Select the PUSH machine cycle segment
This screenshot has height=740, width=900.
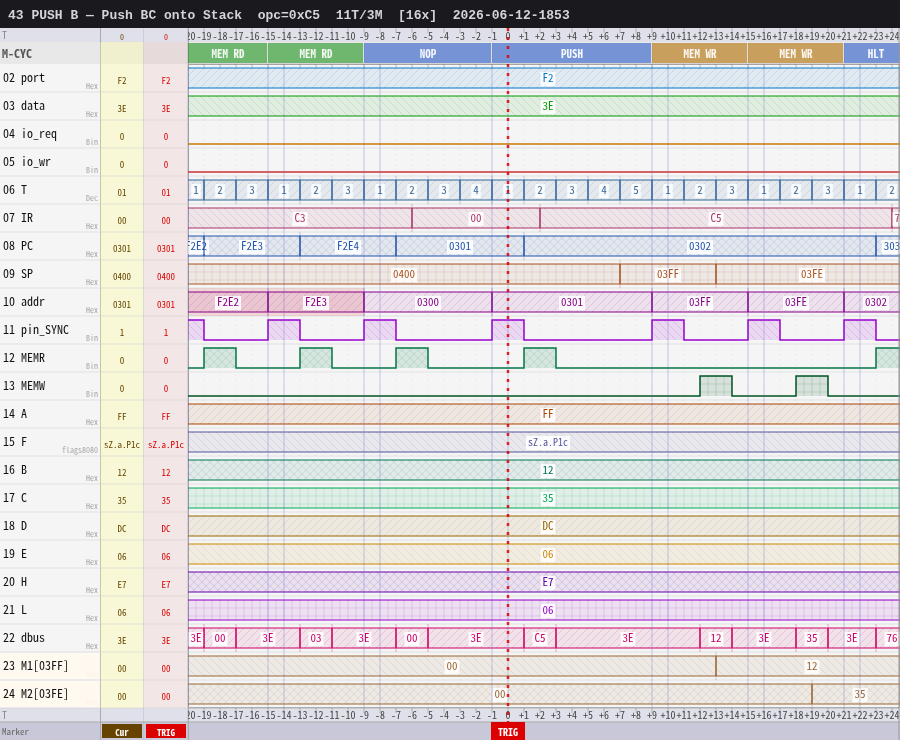[x=571, y=54]
